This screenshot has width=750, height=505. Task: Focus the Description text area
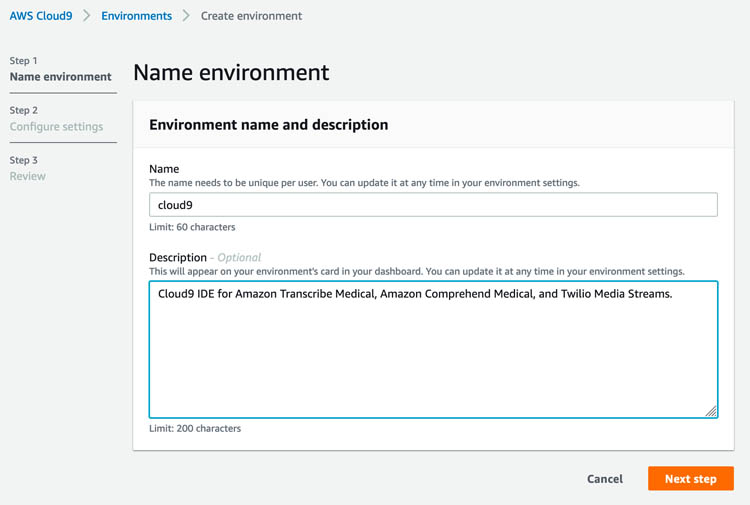click(x=433, y=350)
